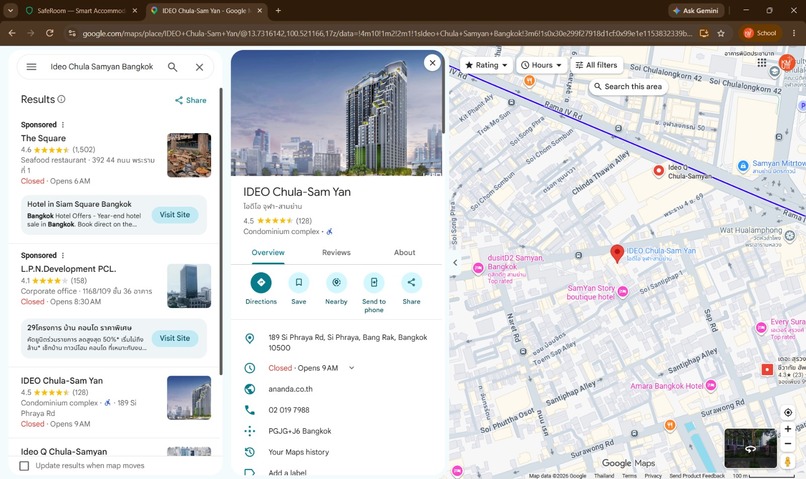The height and width of the screenshot is (479, 806).
Task: Close the SafeRoom browser tab
Action: [135, 10]
